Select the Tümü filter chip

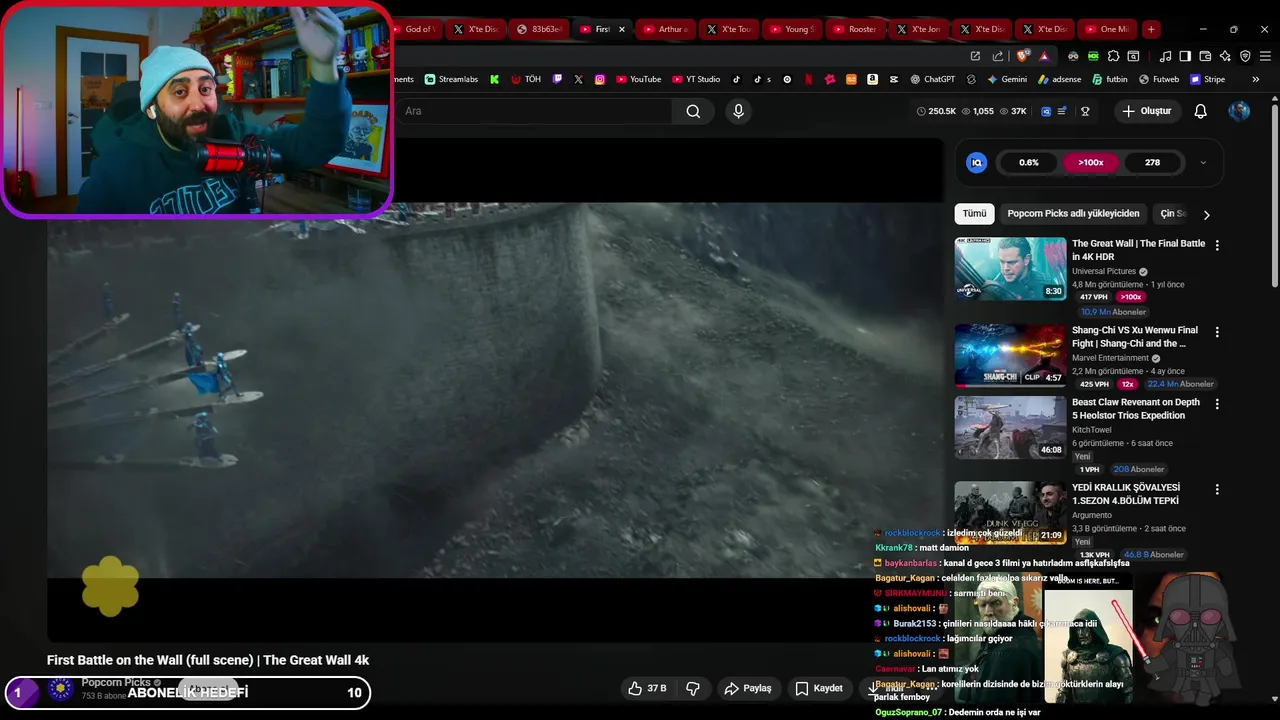[x=974, y=213]
